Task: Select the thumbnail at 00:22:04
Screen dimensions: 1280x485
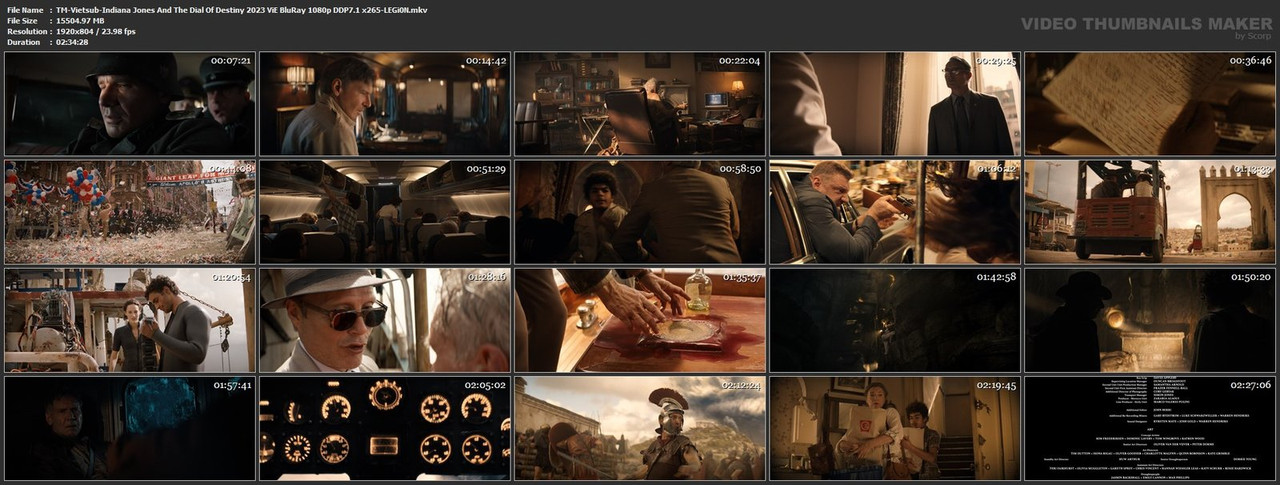Action: tap(640, 104)
